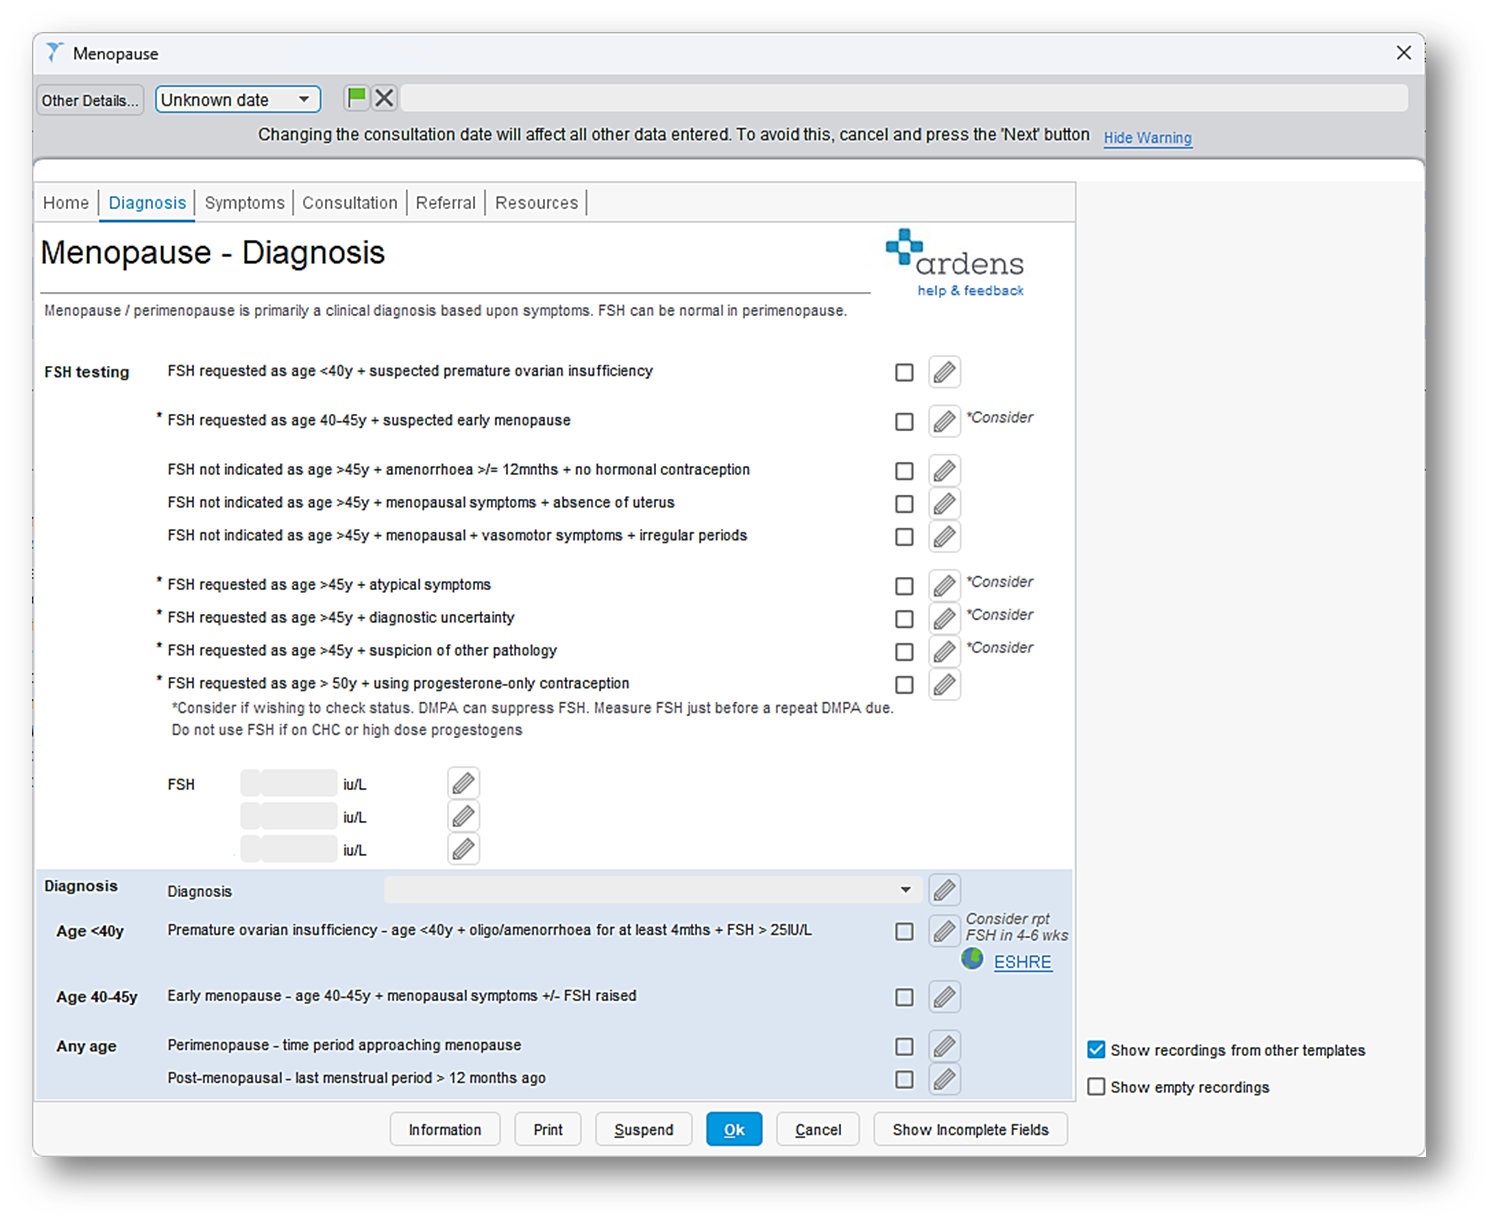
Task: Tick FSH not indicated absence of uterus checkbox
Action: (904, 503)
